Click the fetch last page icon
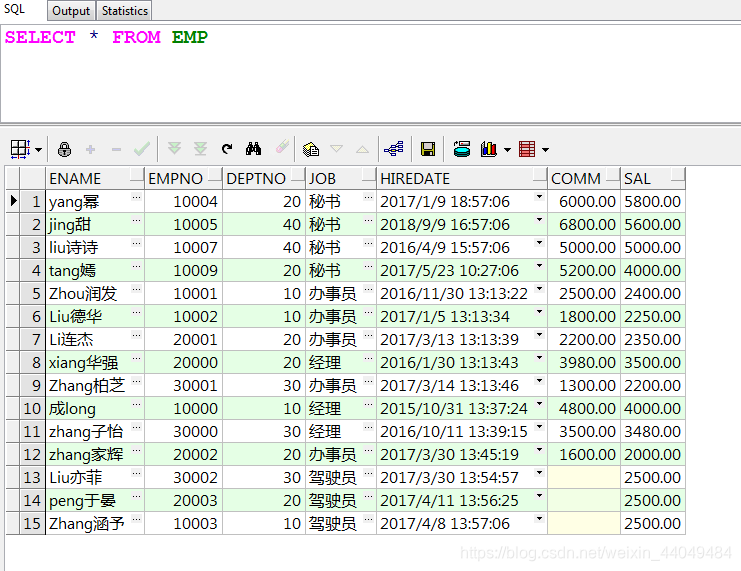Screen dimensions: 741x571 tap(200, 149)
